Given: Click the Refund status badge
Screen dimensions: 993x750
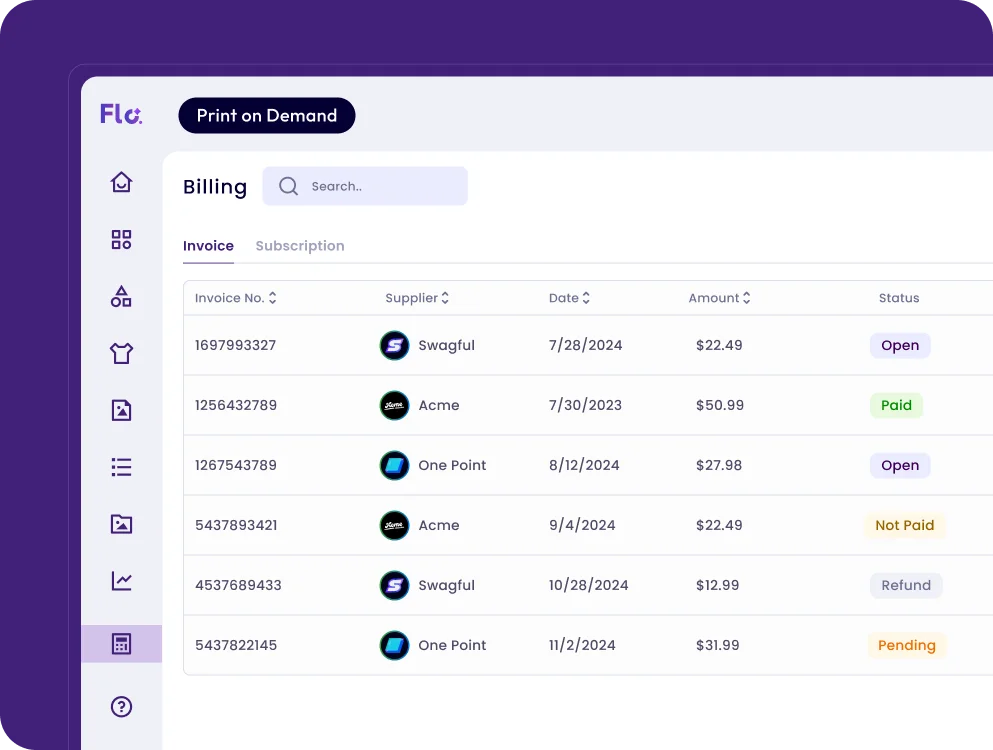Looking at the screenshot, I should tap(906, 585).
